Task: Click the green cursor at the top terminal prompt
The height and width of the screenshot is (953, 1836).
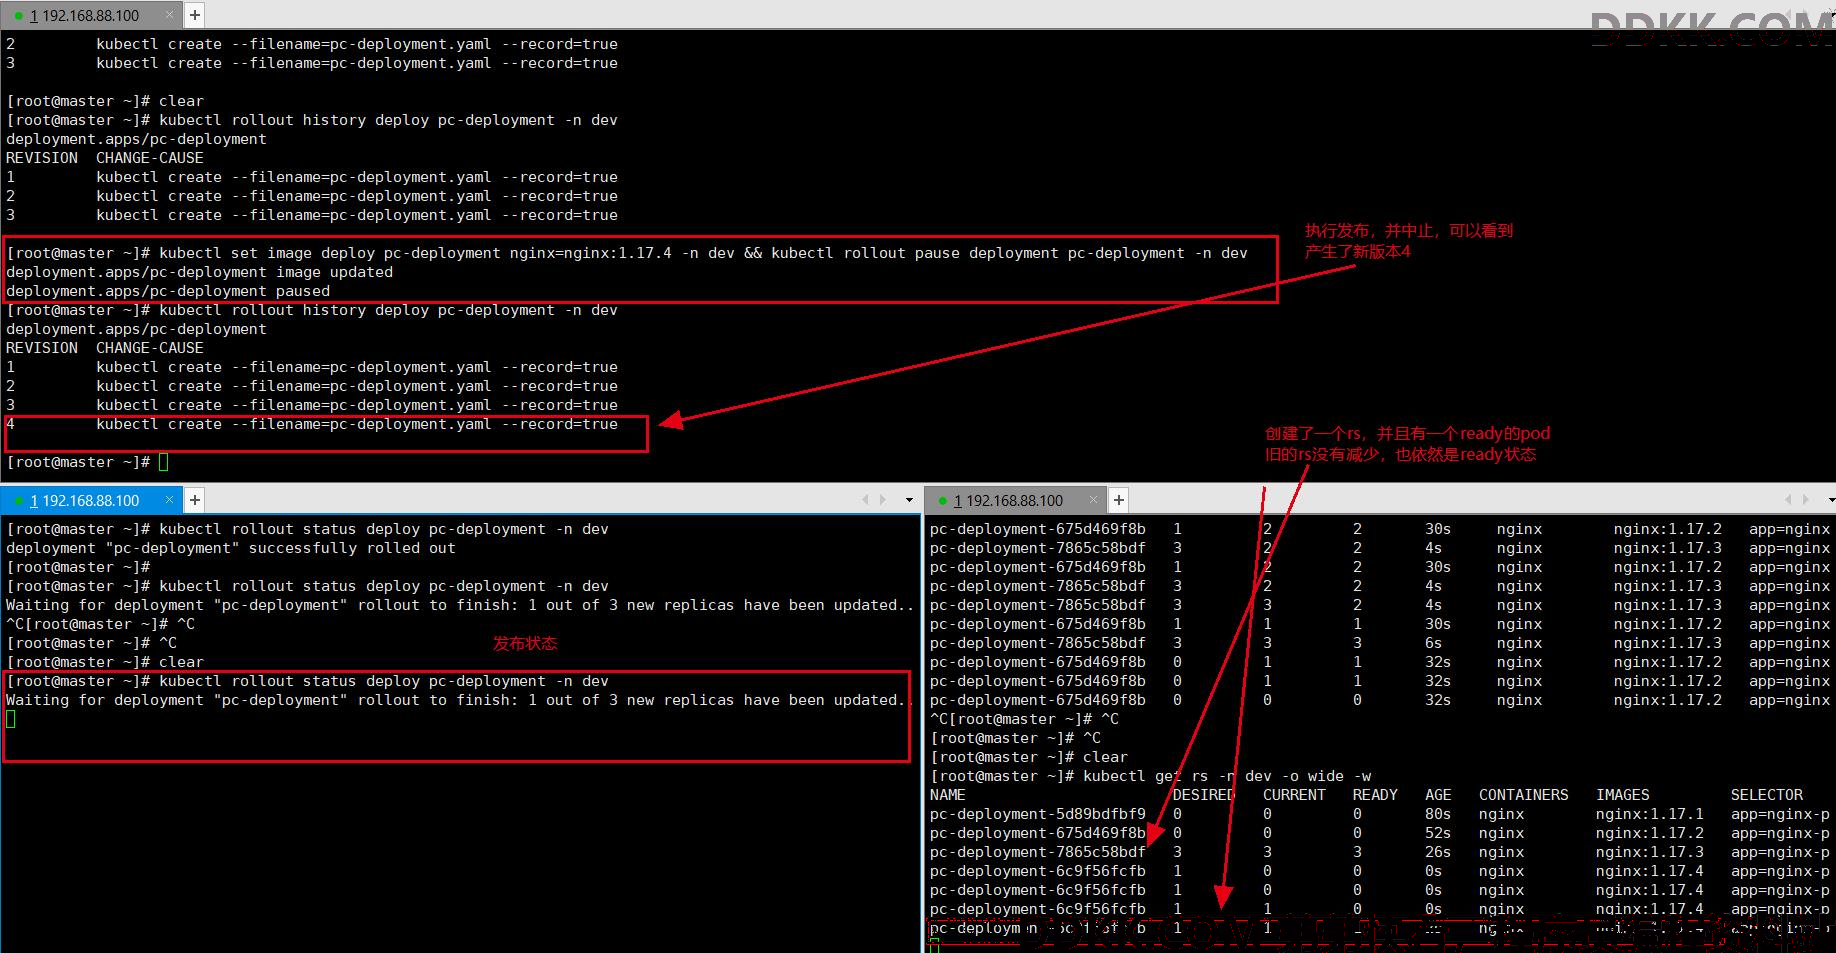Action: (163, 462)
